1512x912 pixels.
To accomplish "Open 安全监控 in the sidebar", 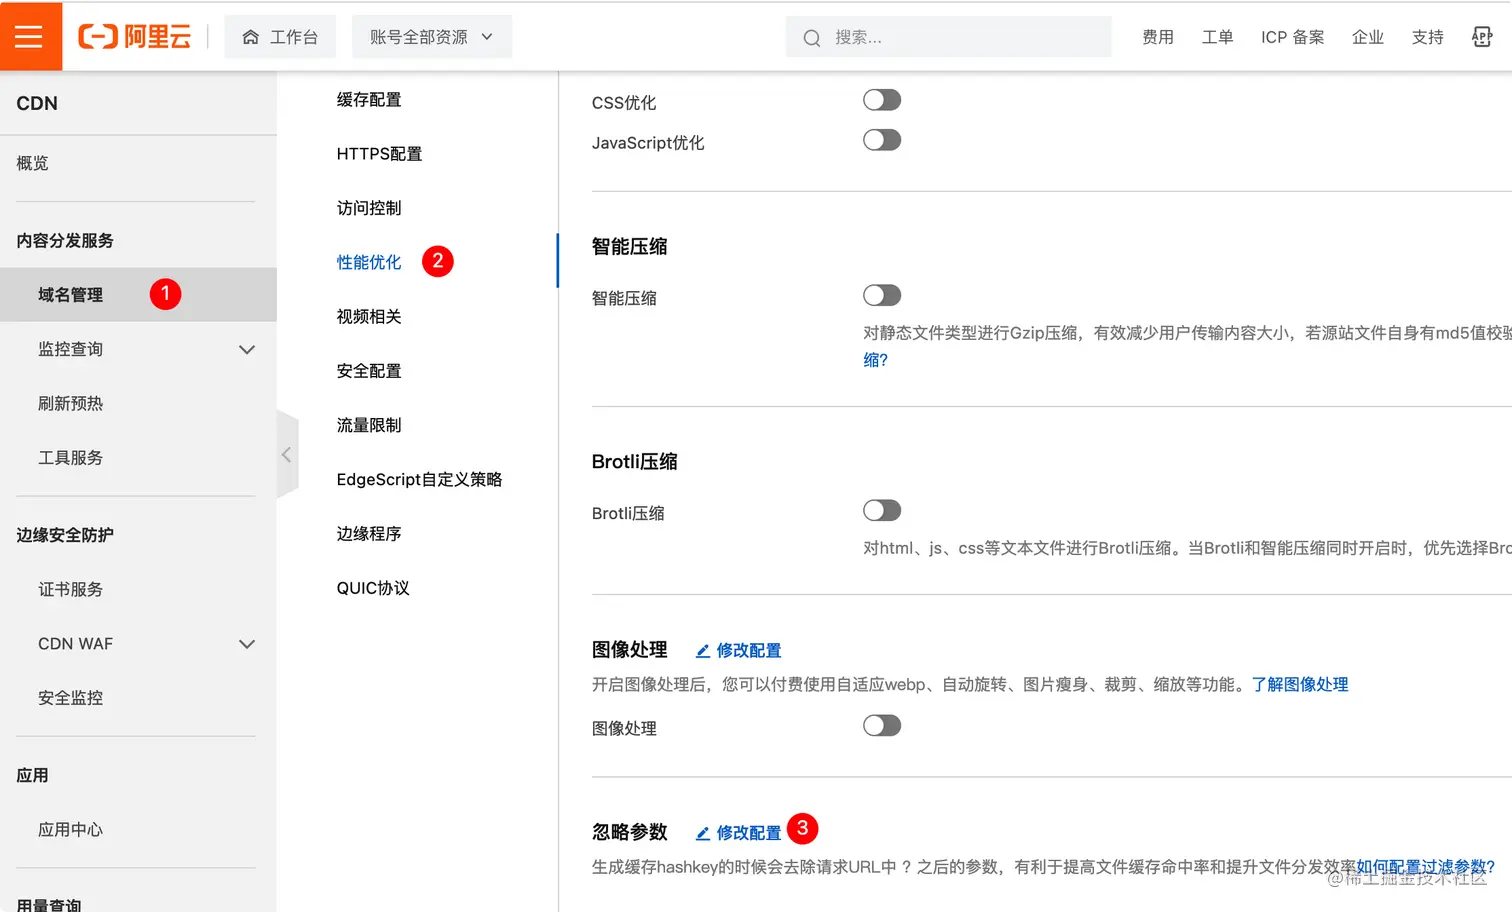I will coord(70,698).
